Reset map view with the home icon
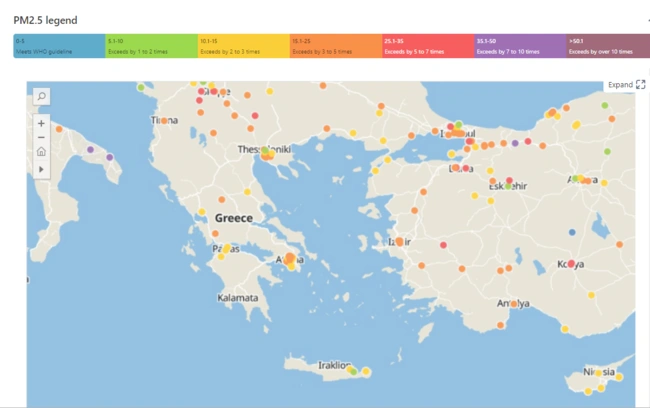Viewport: 650px width, 408px height. (x=41, y=152)
